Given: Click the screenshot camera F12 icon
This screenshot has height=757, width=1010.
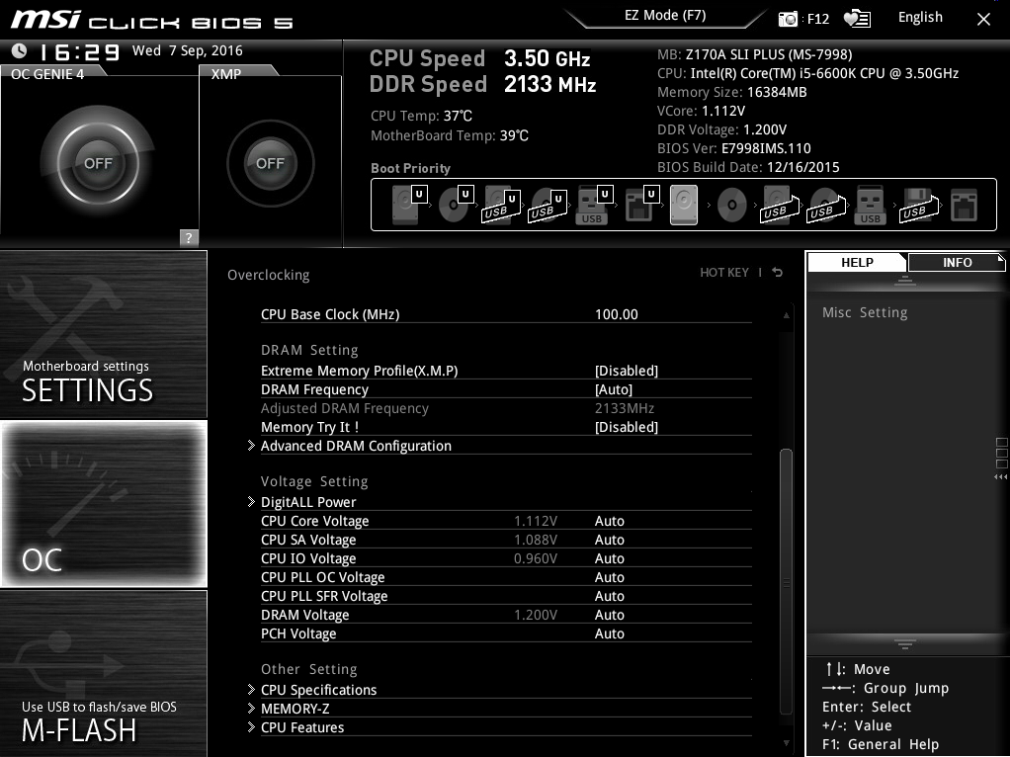Looking at the screenshot, I should [x=788, y=19].
